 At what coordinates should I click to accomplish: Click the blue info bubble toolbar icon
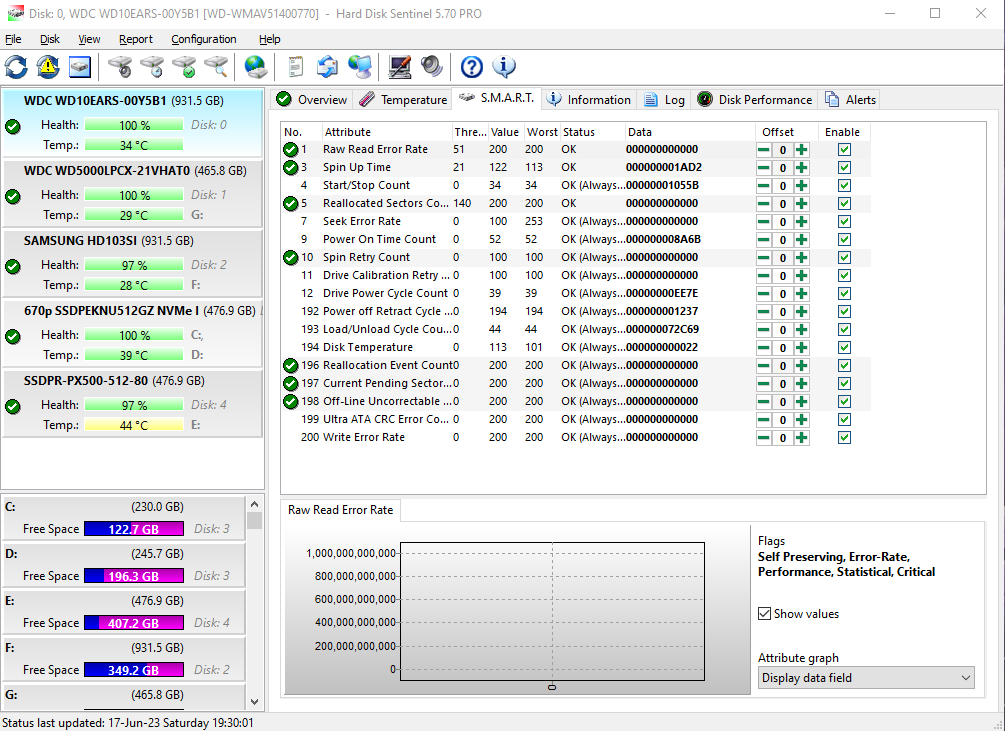[504, 67]
